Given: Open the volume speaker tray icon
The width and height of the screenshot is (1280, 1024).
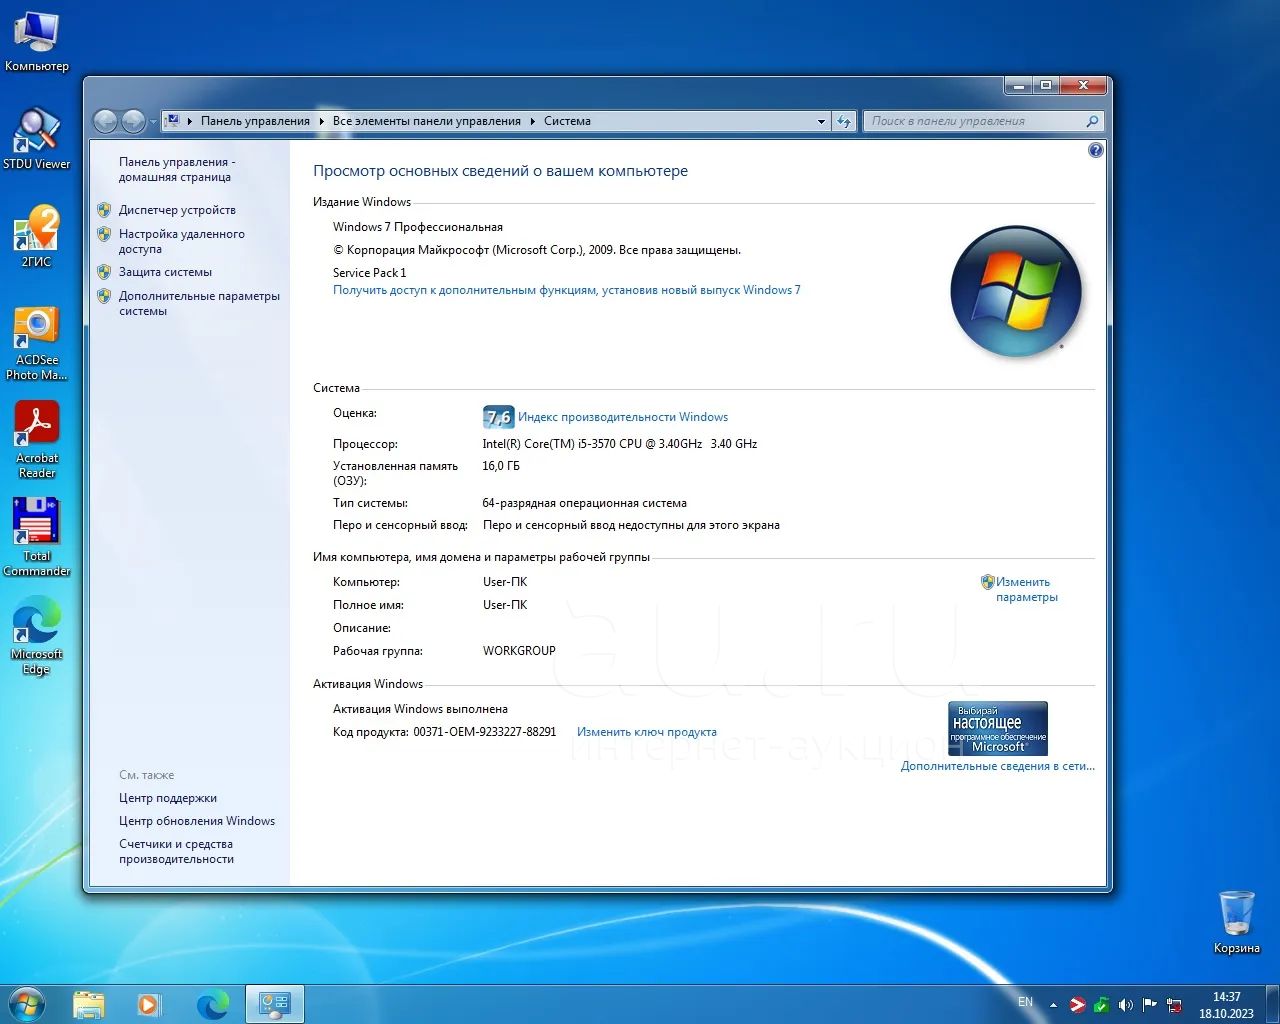Looking at the screenshot, I should (x=1126, y=1004).
